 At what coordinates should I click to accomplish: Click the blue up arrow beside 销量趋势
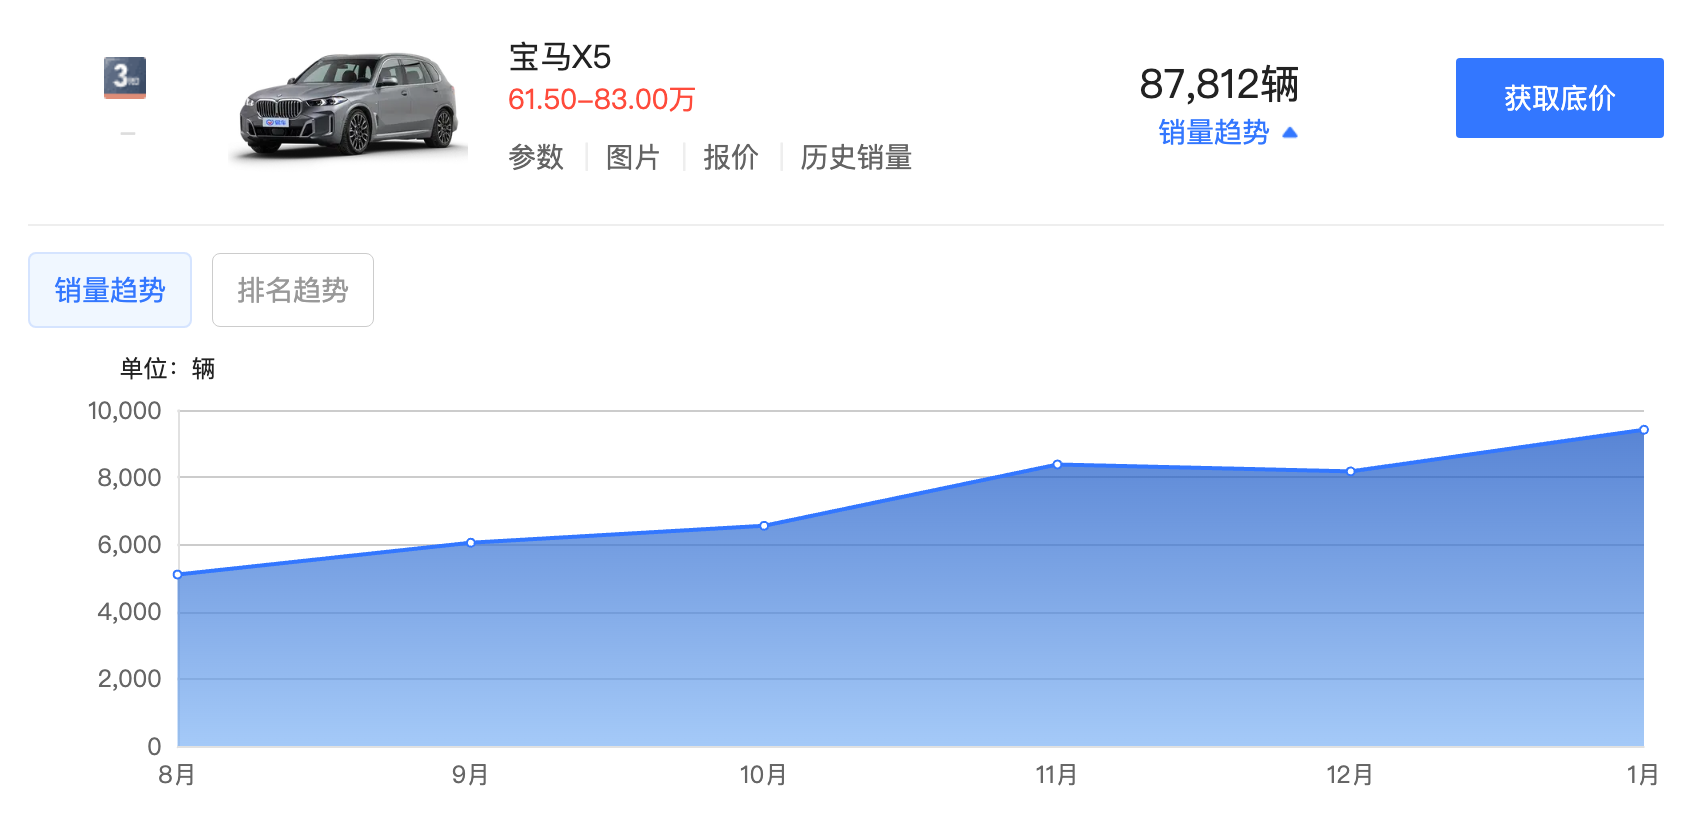[1290, 132]
